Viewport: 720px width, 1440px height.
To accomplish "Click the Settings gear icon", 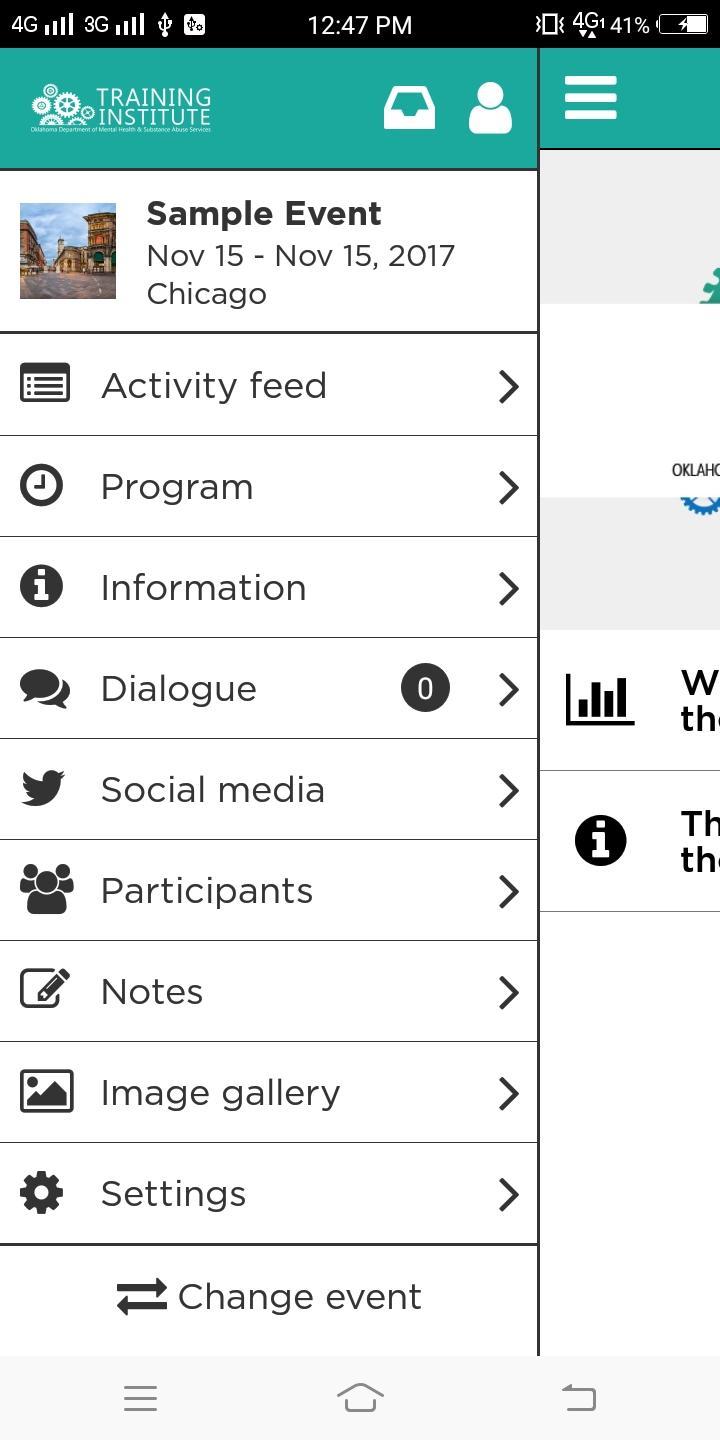I will coord(42,1193).
